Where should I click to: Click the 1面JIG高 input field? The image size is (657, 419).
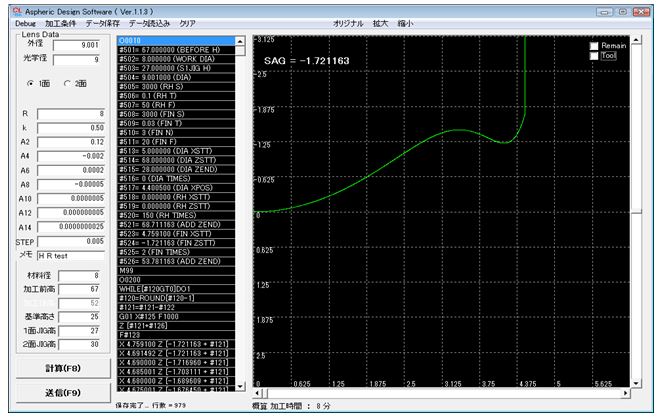point(79,331)
